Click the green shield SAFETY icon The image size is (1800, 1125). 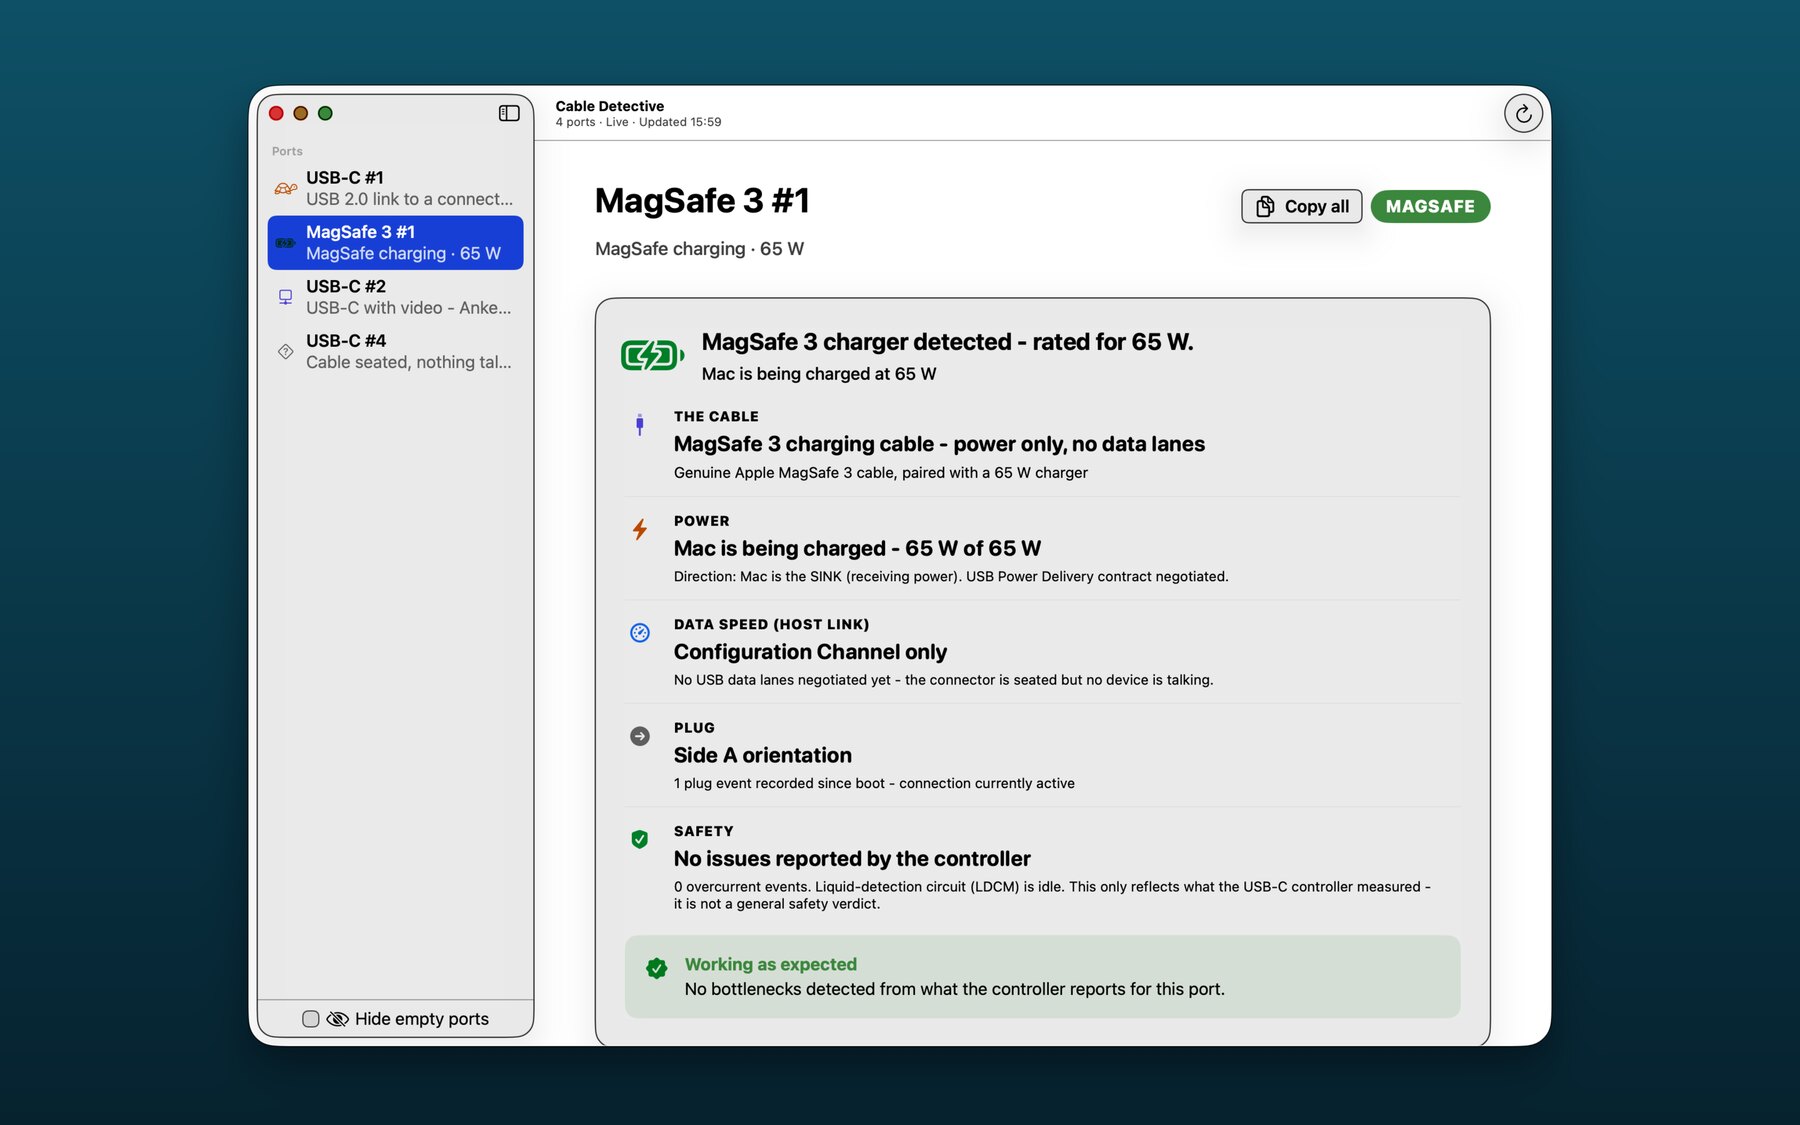(x=640, y=839)
